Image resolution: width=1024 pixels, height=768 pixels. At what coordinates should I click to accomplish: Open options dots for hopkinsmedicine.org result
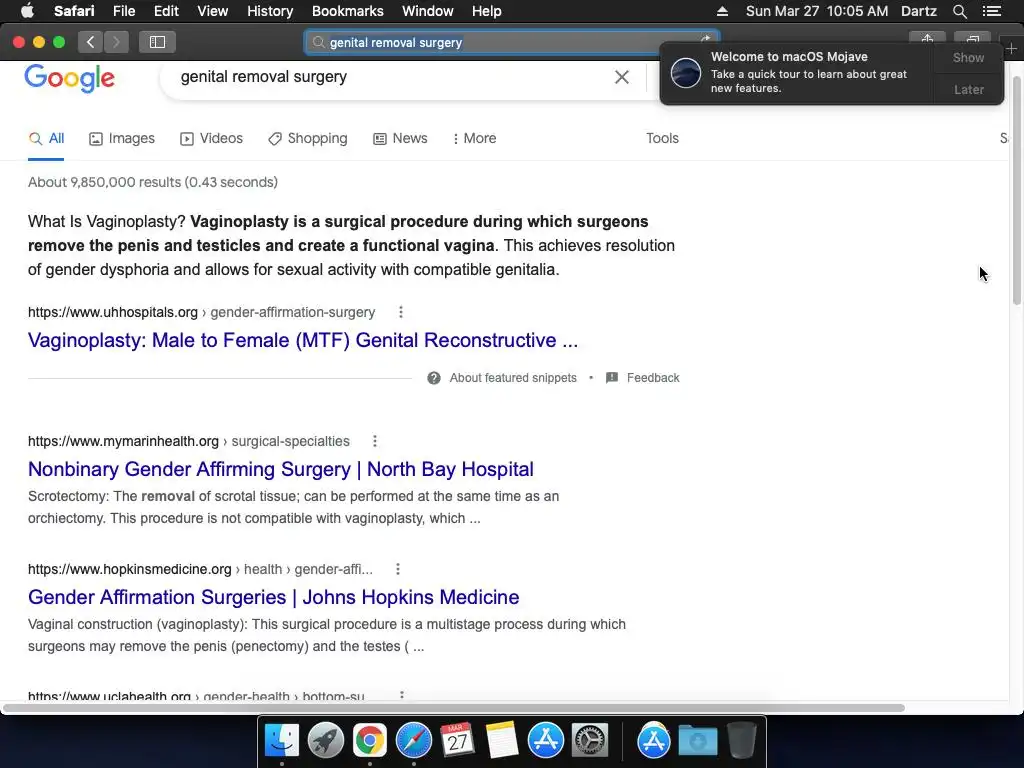[x=398, y=569]
